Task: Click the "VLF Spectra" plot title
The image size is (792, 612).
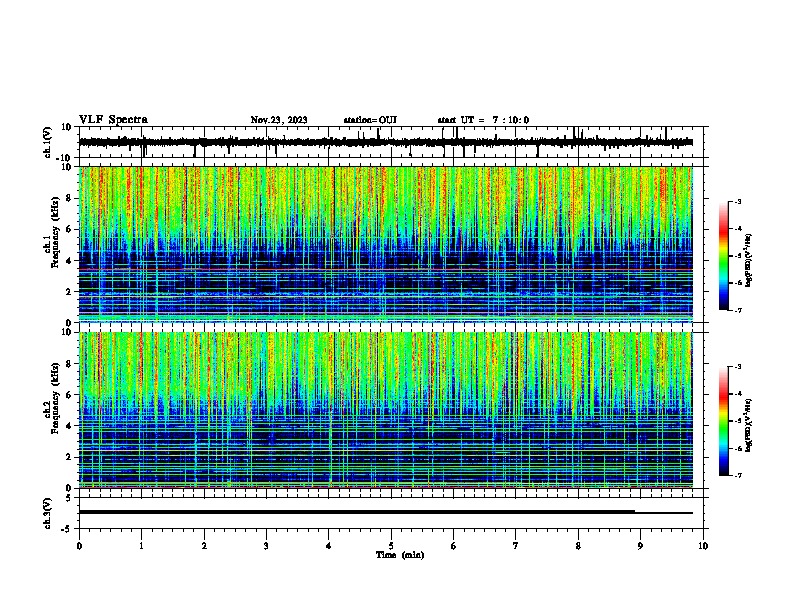Action: pyautogui.click(x=113, y=120)
